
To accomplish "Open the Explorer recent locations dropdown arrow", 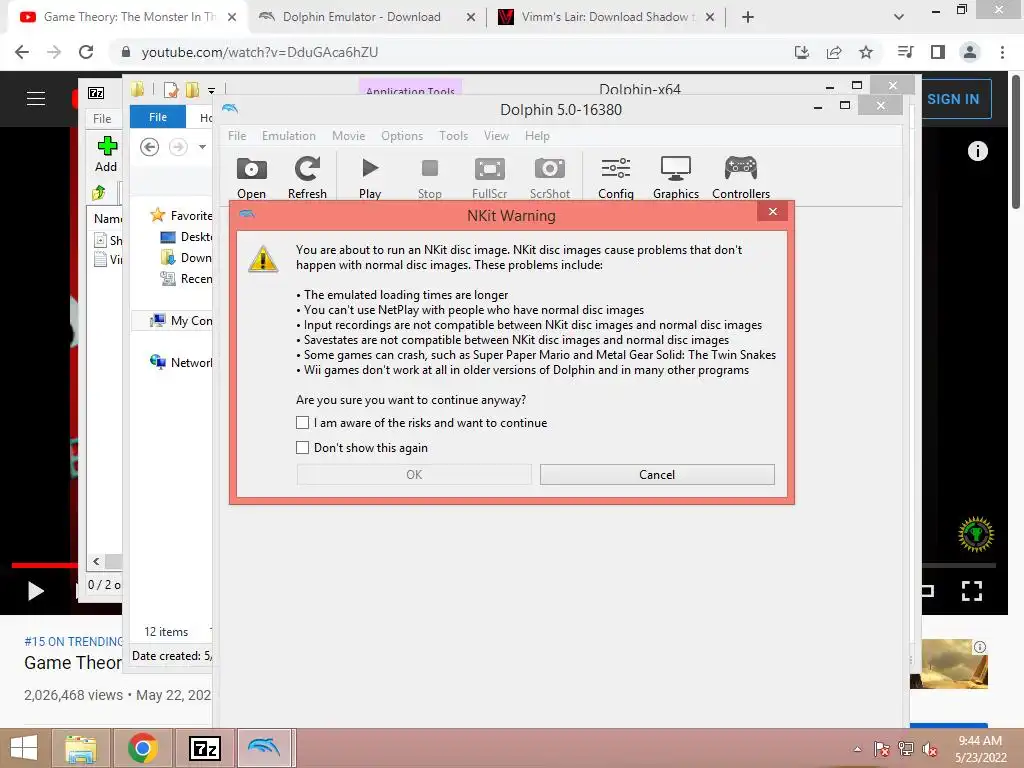I will 202,147.
